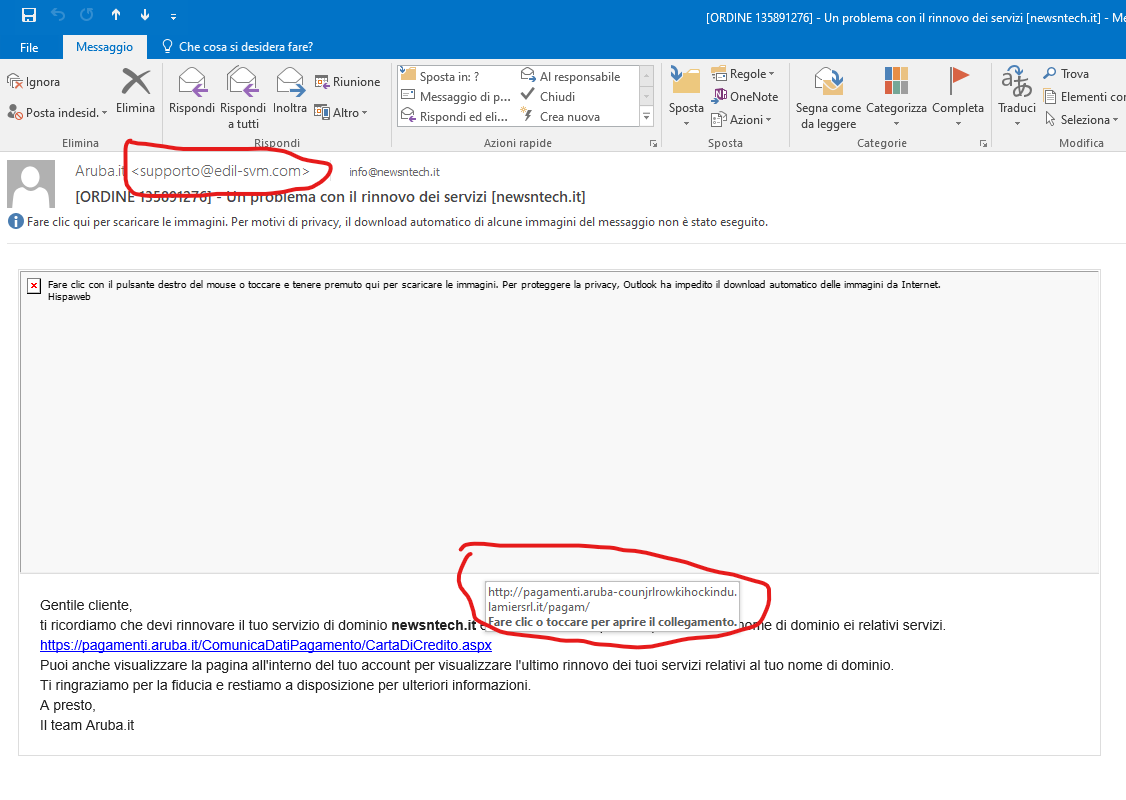The height and width of the screenshot is (800, 1126).
Task: Click the Ignora button
Action: (x=34, y=82)
